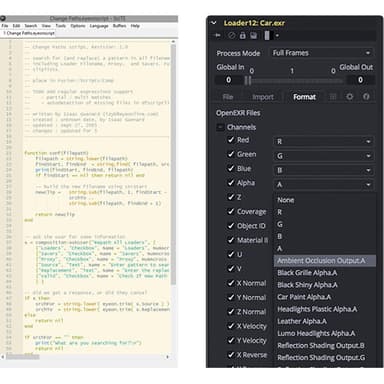384x384 pixels.
Task: Choose R from the Alpha channel list
Action: click(x=325, y=212)
